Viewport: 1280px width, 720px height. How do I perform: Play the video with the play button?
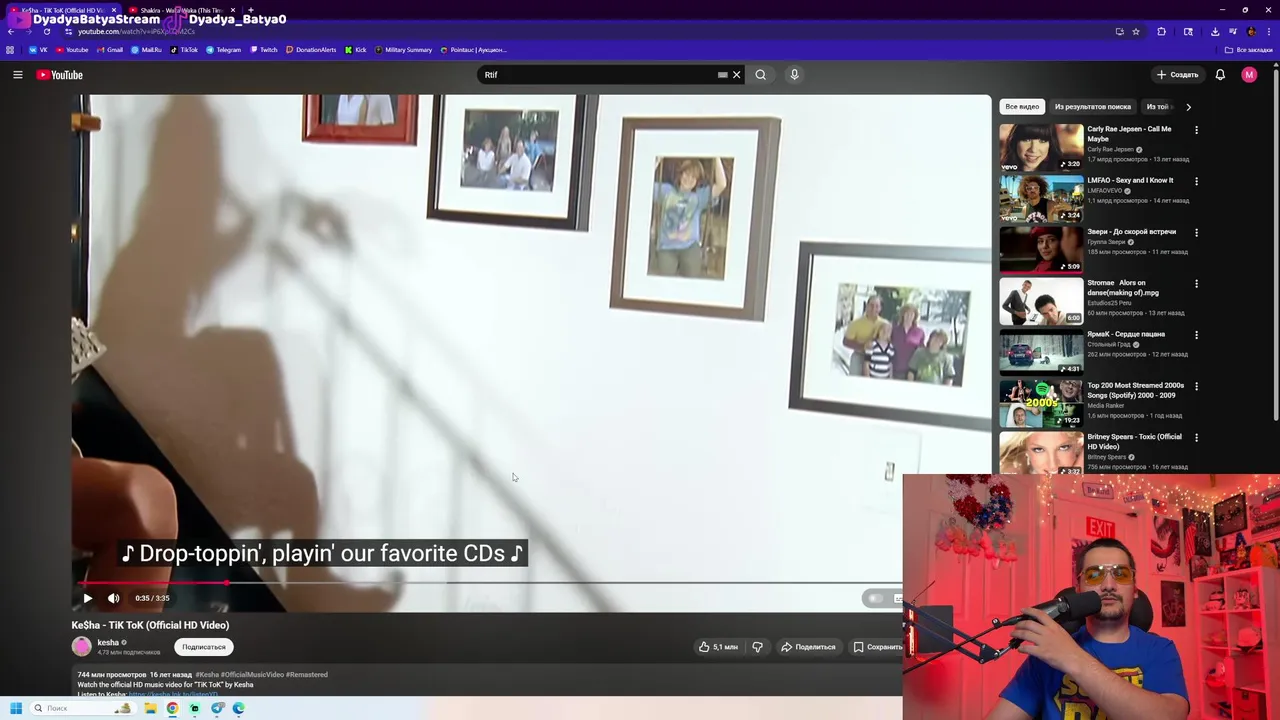(87, 598)
